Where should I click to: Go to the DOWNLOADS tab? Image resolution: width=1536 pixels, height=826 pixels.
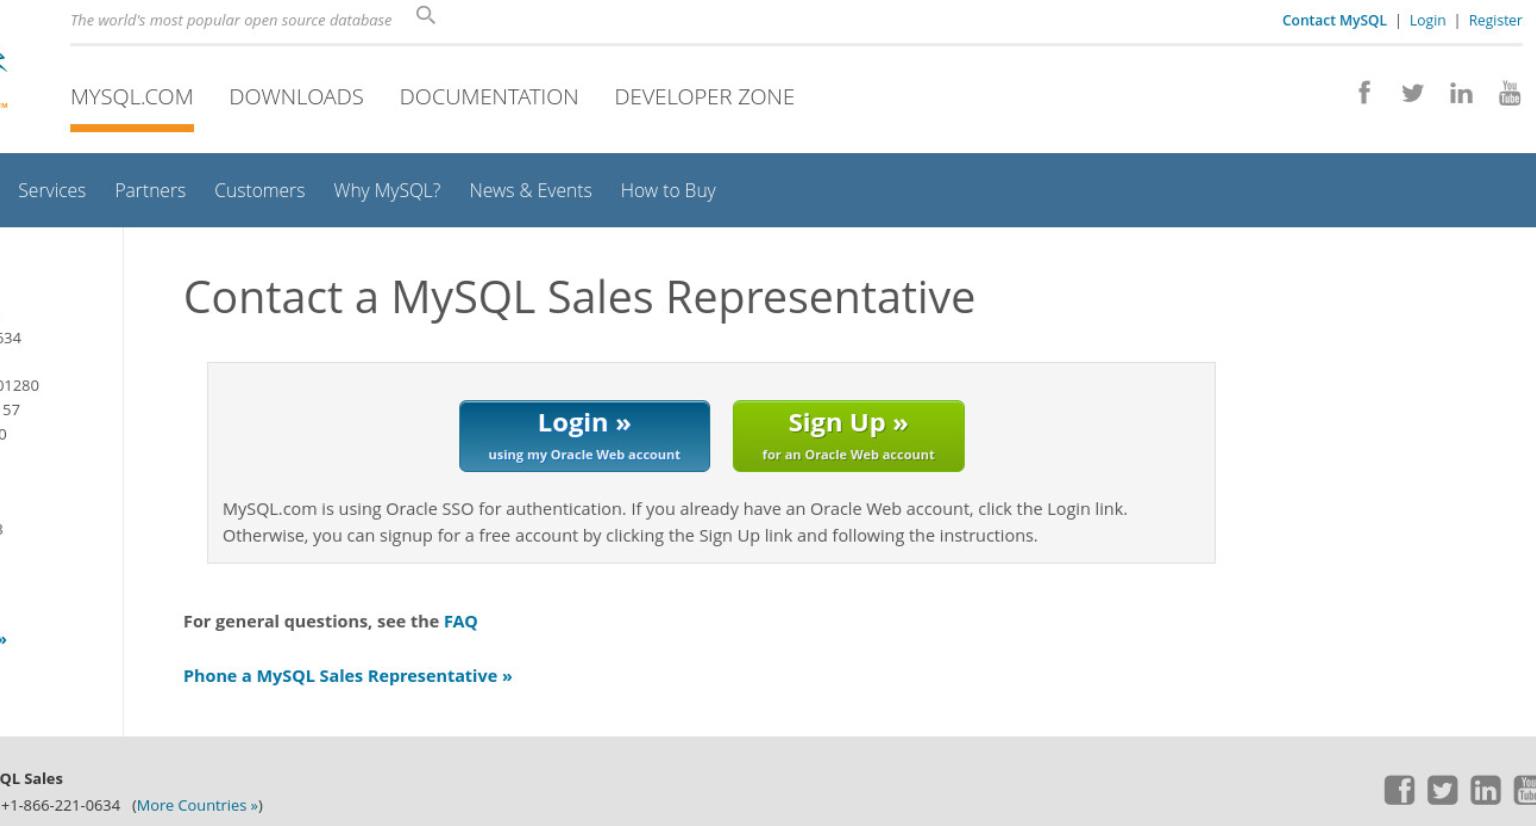pos(296,97)
